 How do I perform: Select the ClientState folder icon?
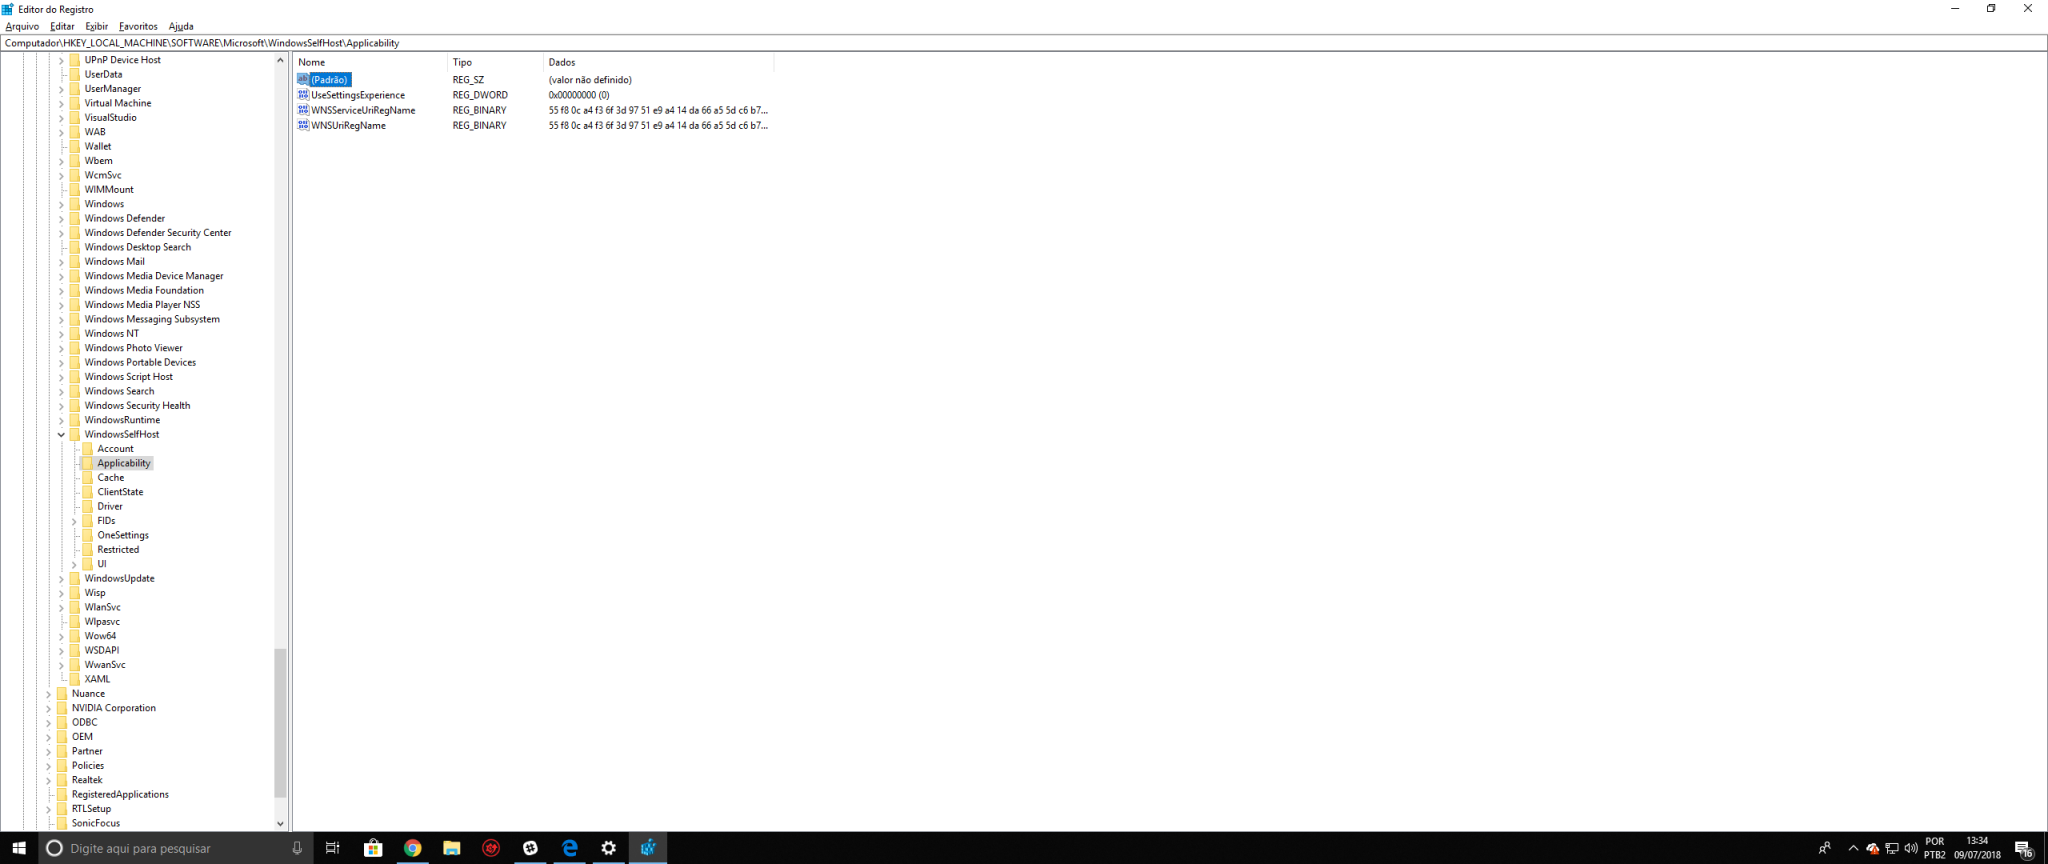87,492
